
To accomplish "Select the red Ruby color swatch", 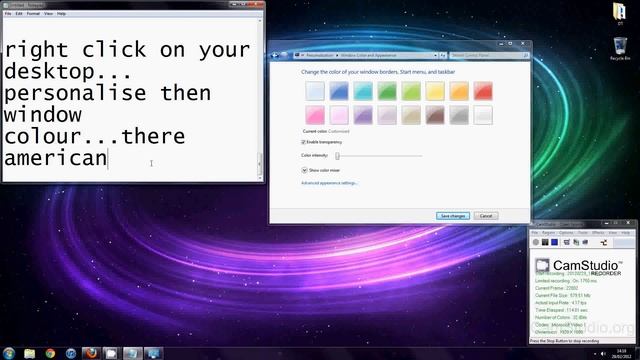I will (x=483, y=91).
